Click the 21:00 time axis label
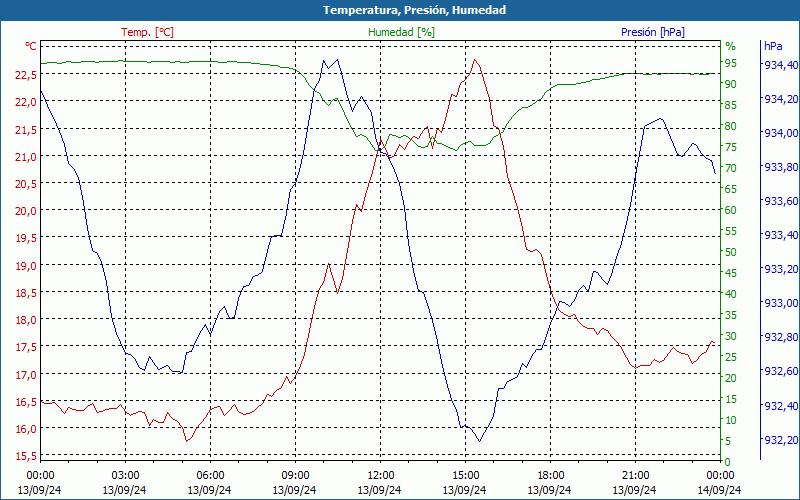Screen dimensions: 800x500 (635, 476)
